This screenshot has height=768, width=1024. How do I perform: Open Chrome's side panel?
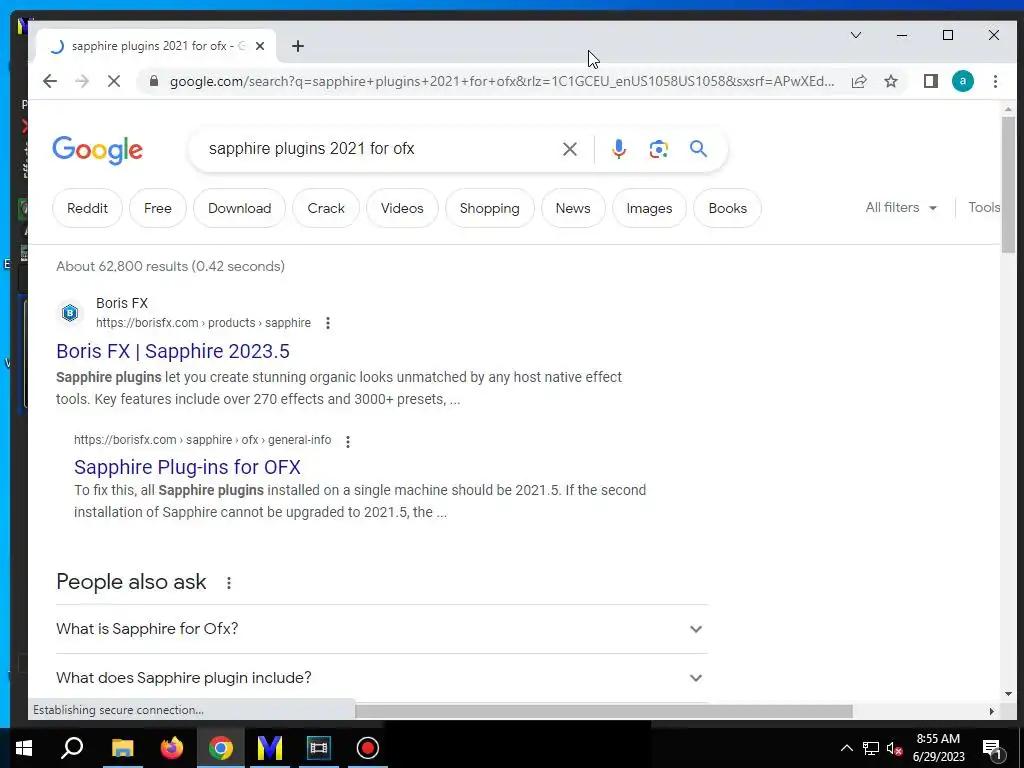(931, 81)
